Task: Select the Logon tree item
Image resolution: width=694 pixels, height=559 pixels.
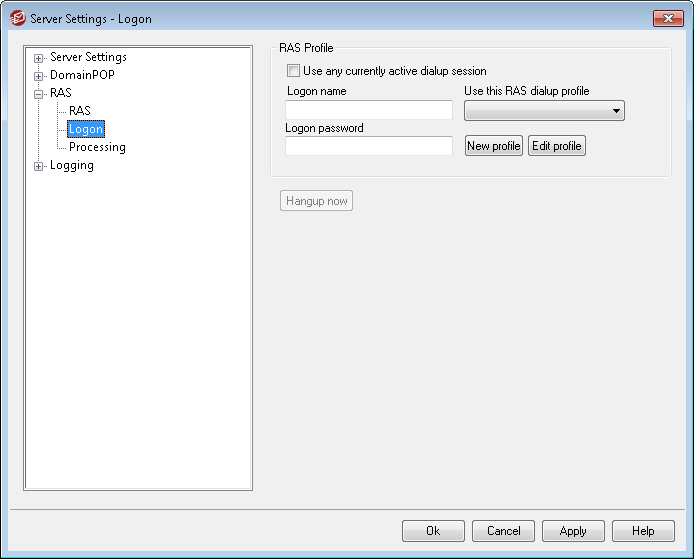Action: tap(86, 129)
